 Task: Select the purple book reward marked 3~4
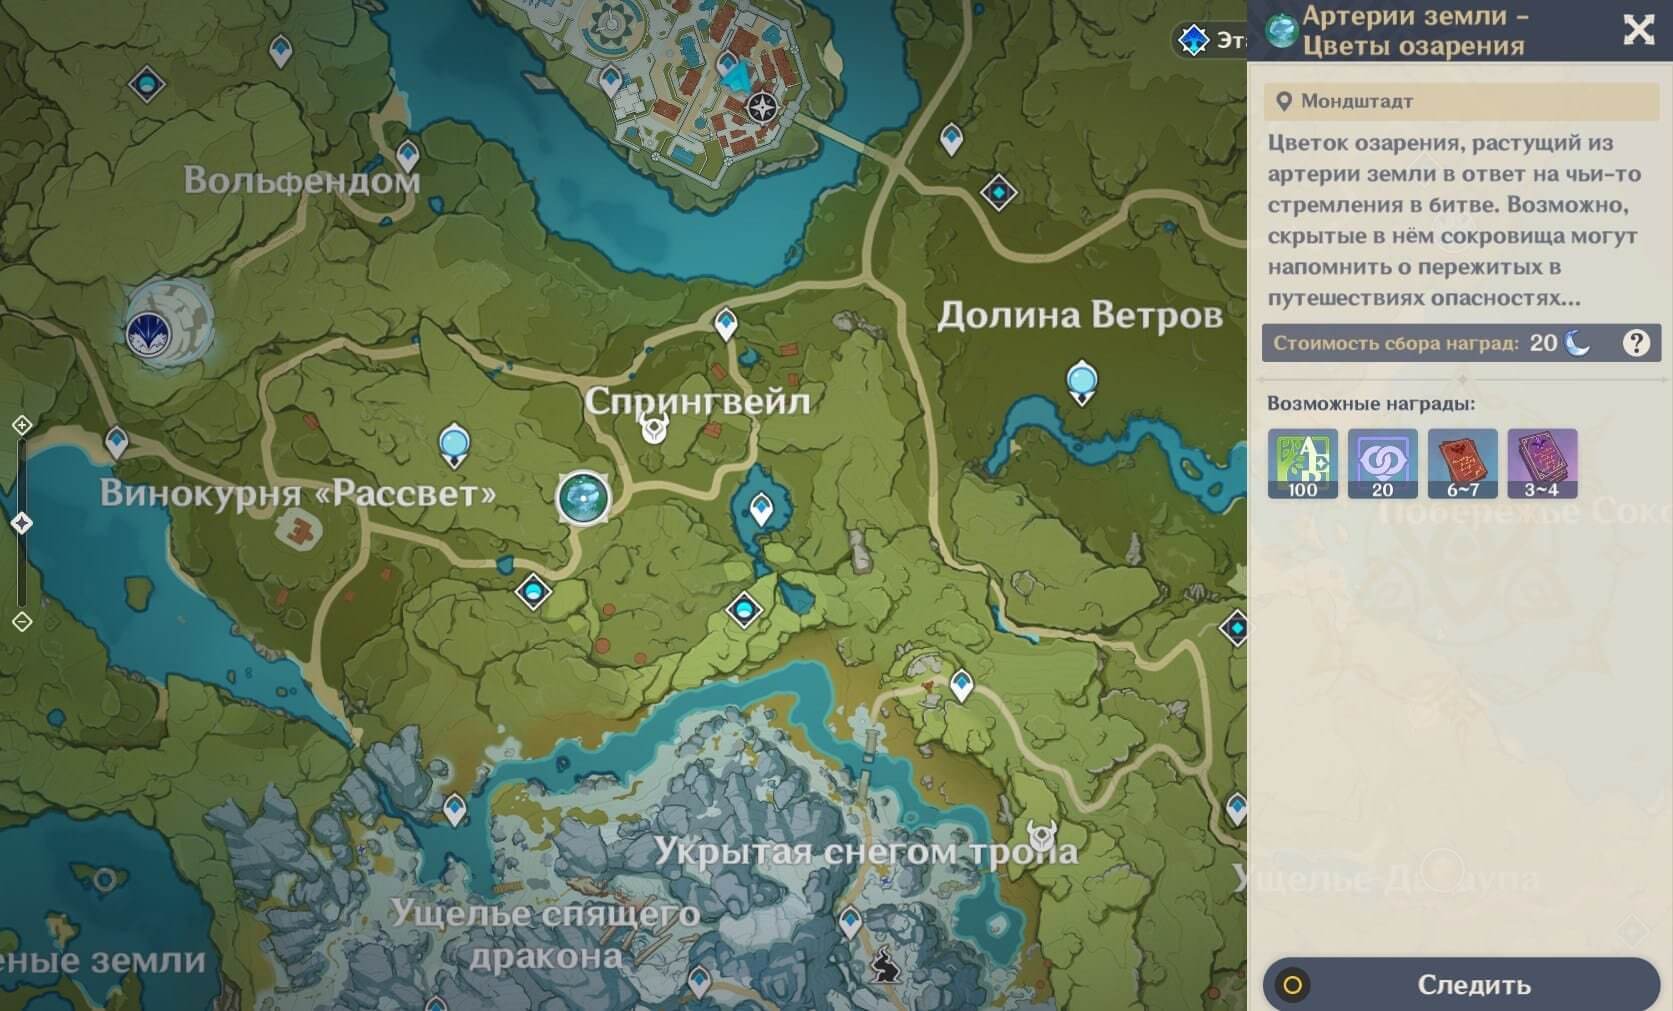click(x=1542, y=463)
